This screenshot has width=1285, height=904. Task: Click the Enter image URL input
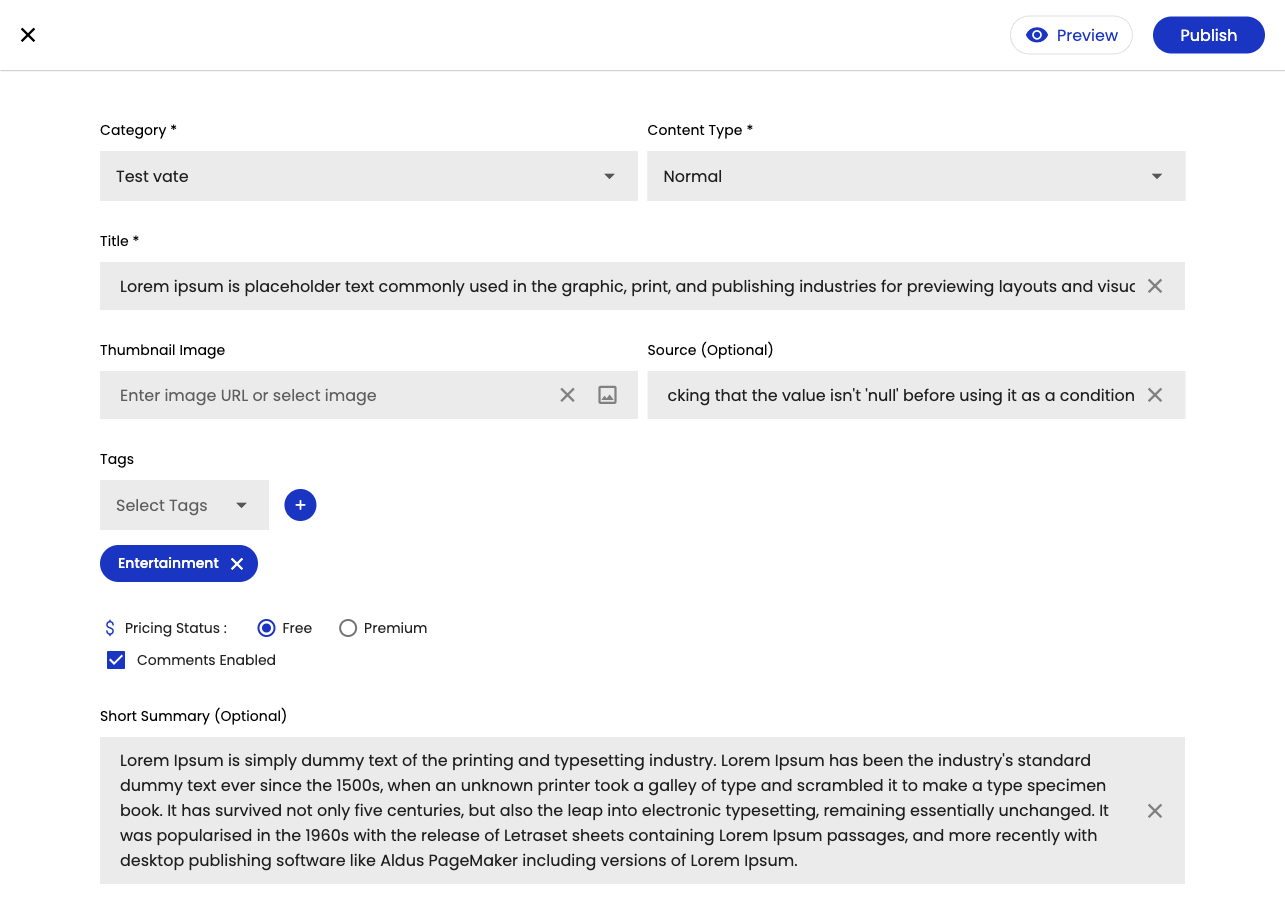pyautogui.click(x=330, y=395)
